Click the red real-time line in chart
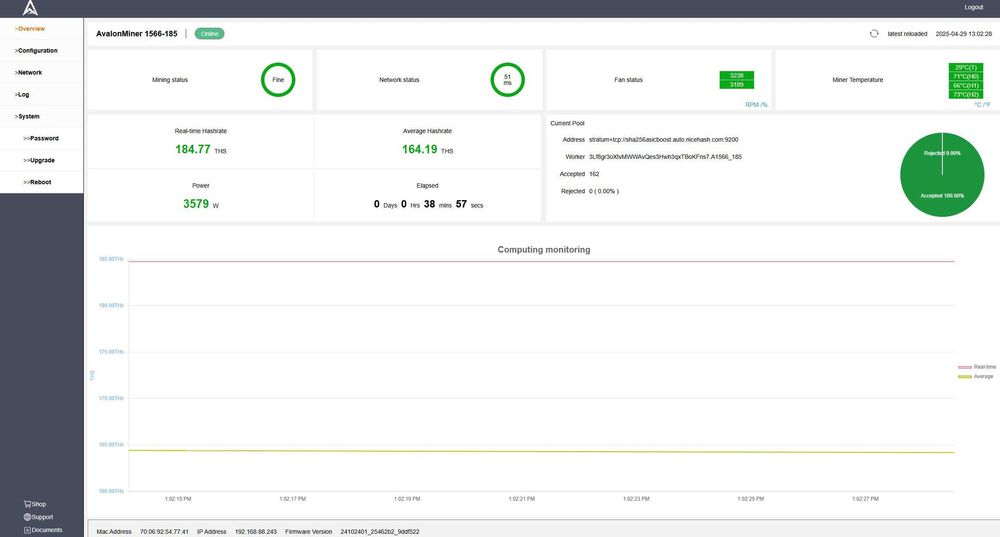The height and width of the screenshot is (537, 1000). coord(541,261)
